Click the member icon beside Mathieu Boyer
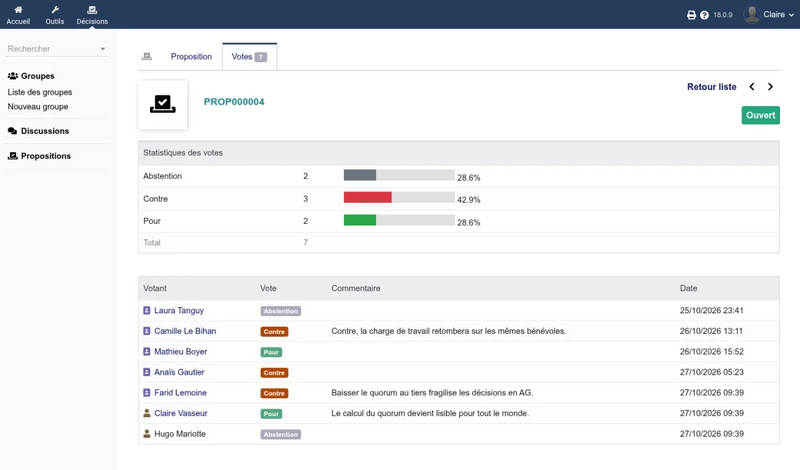The height and width of the screenshot is (470, 800). pos(147,352)
